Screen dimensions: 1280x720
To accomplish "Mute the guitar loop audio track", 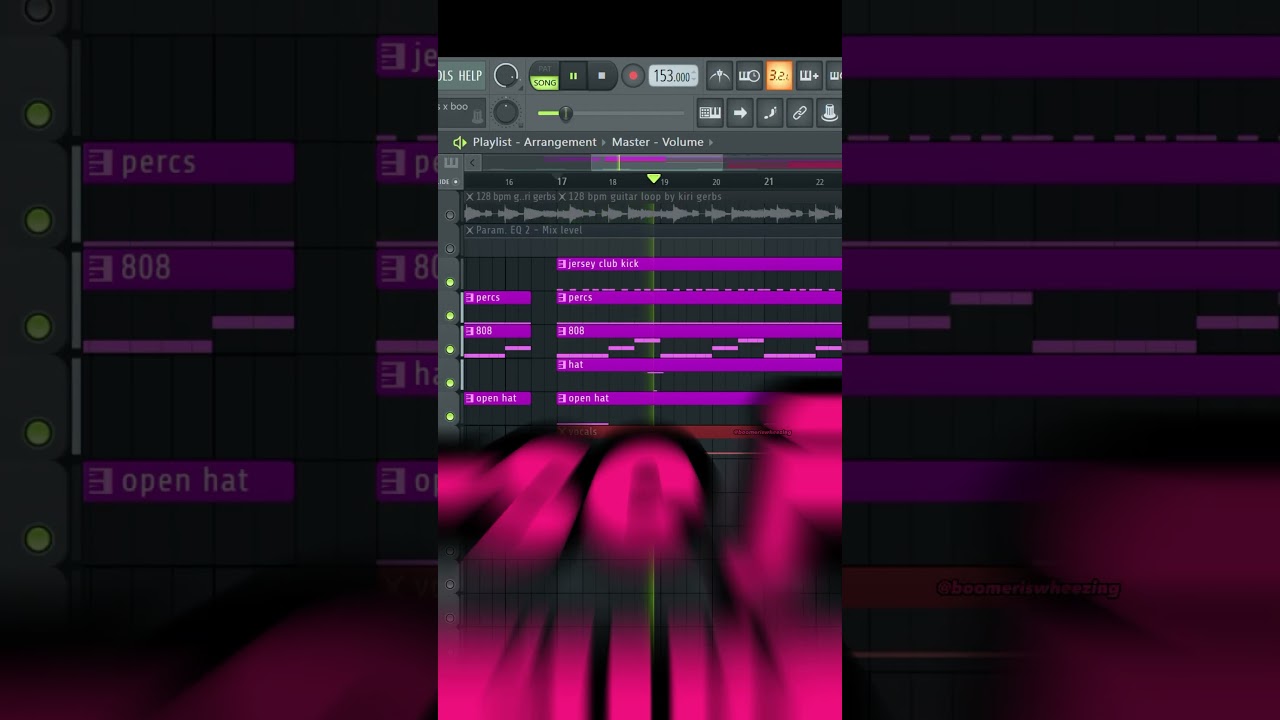I will click(x=450, y=215).
